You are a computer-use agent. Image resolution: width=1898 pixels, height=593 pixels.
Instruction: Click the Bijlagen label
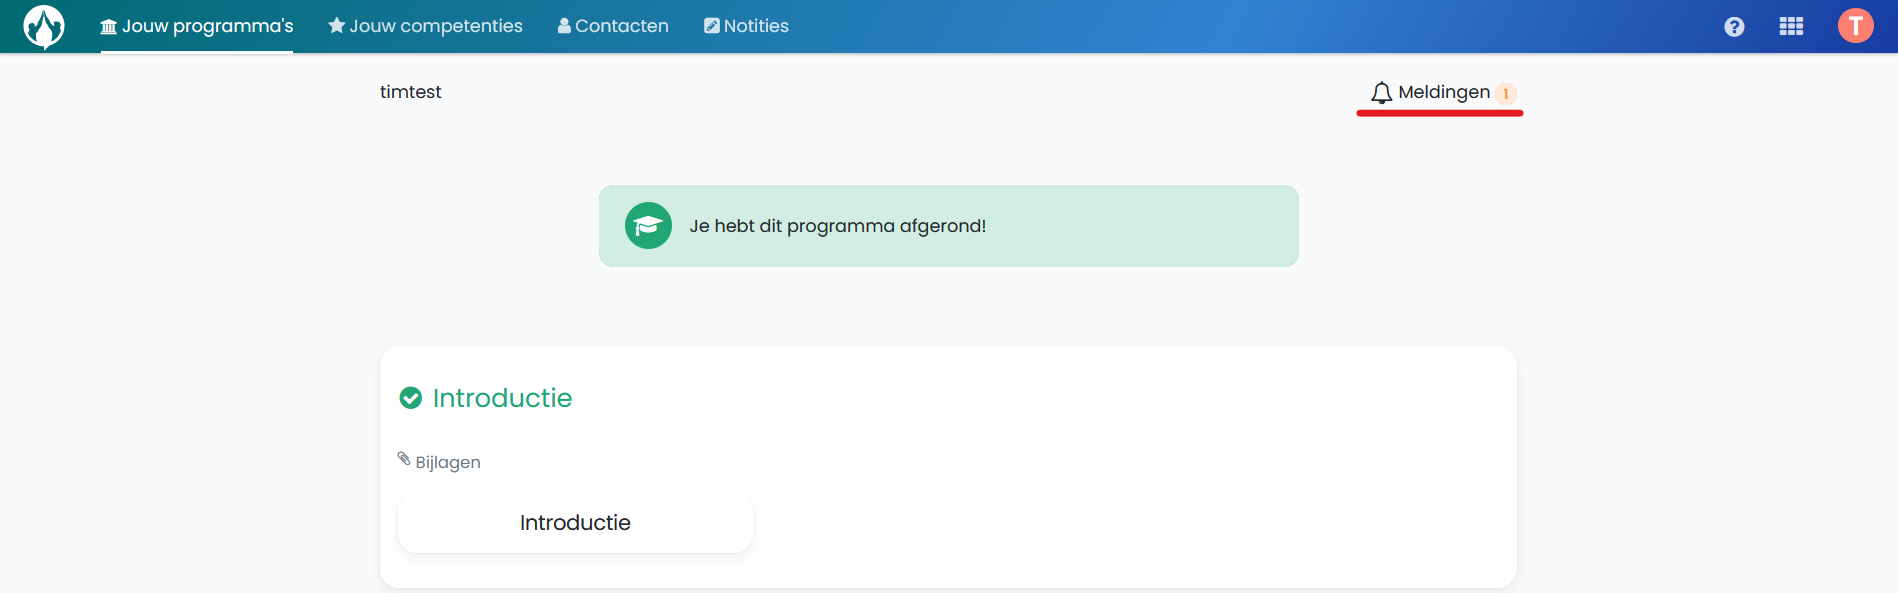[448, 462]
